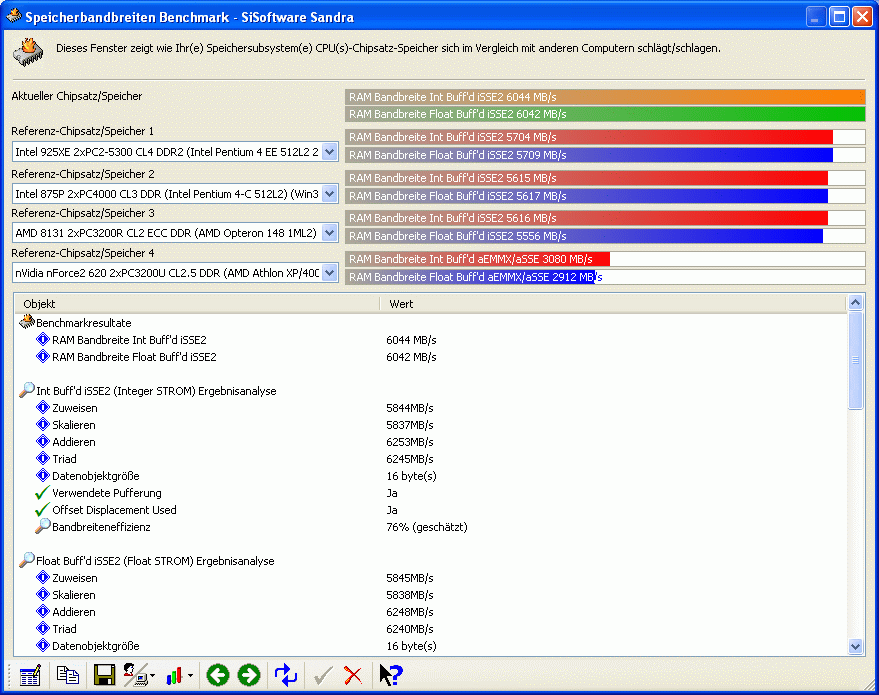The image size is (879, 695).
Task: Click blue Float Buff'd 5709 MB/s bar
Action: pyautogui.click(x=589, y=155)
